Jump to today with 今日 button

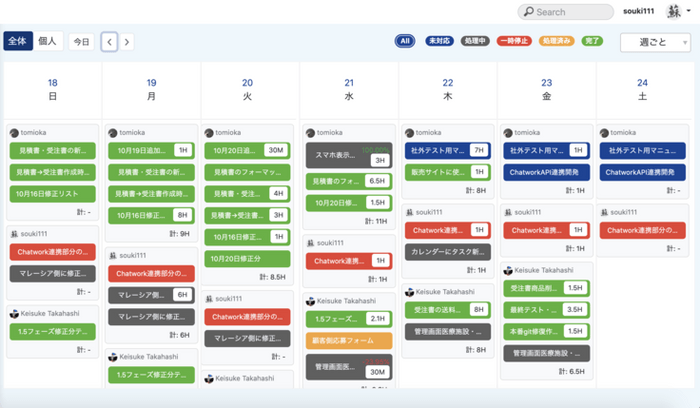pos(81,42)
